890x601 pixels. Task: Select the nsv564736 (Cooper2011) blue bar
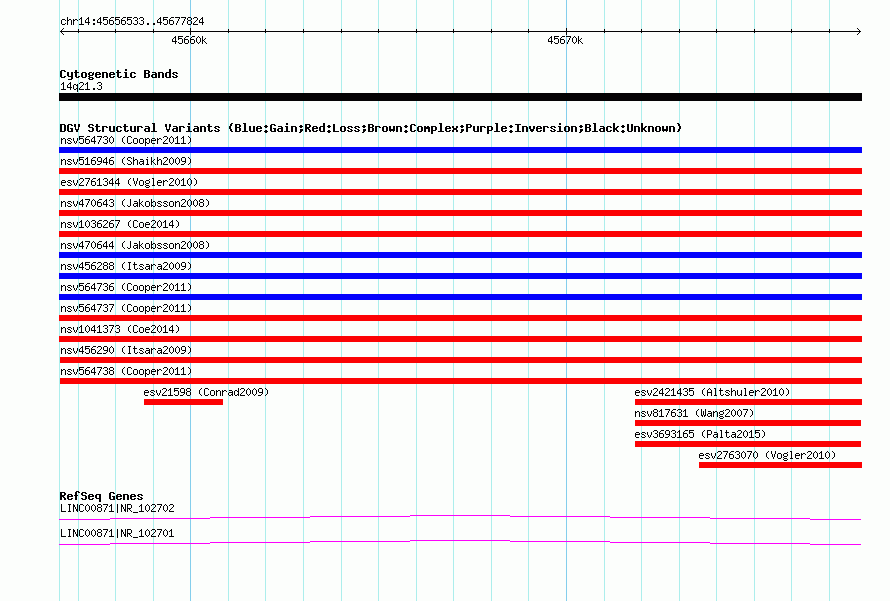pos(460,297)
